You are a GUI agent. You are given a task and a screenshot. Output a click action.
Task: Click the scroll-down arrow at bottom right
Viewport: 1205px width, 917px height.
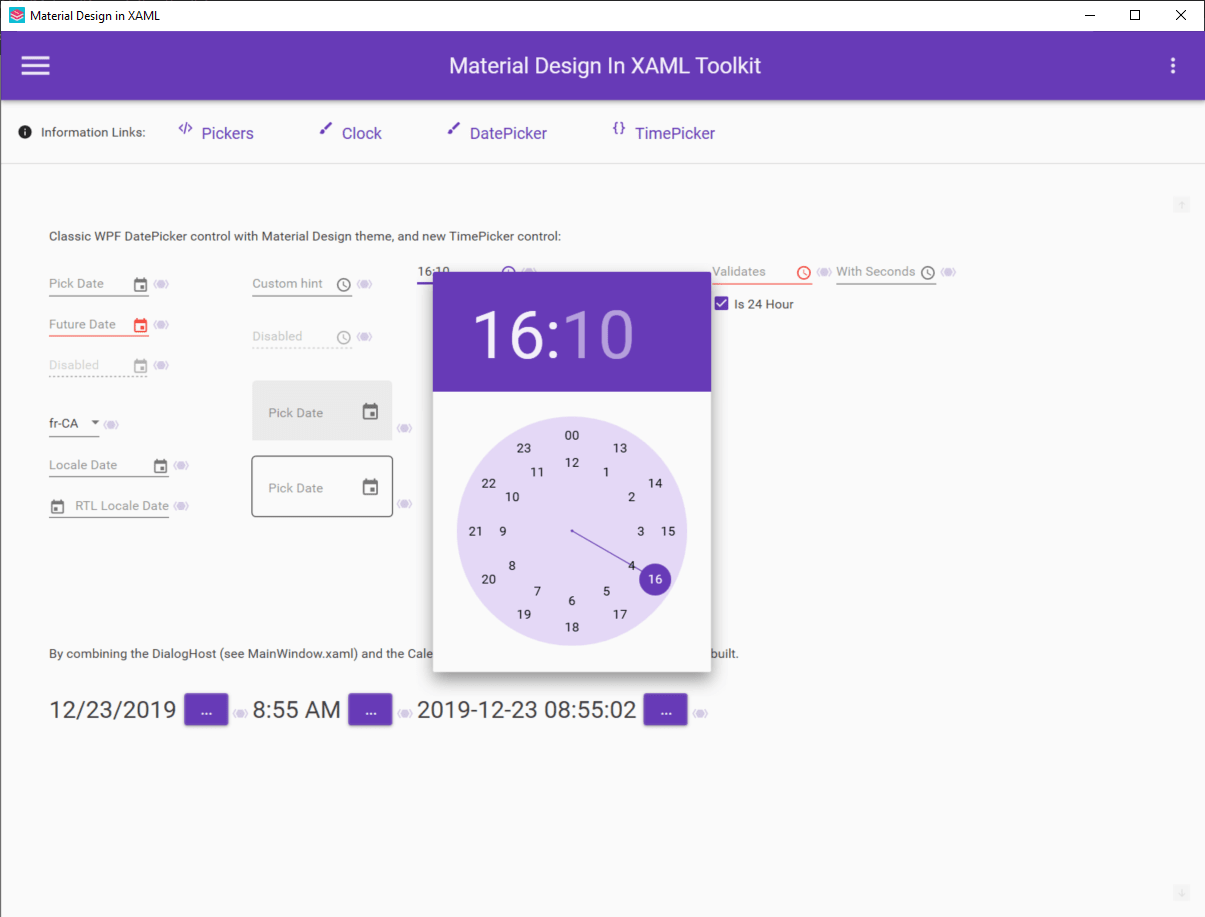tap(1181, 892)
